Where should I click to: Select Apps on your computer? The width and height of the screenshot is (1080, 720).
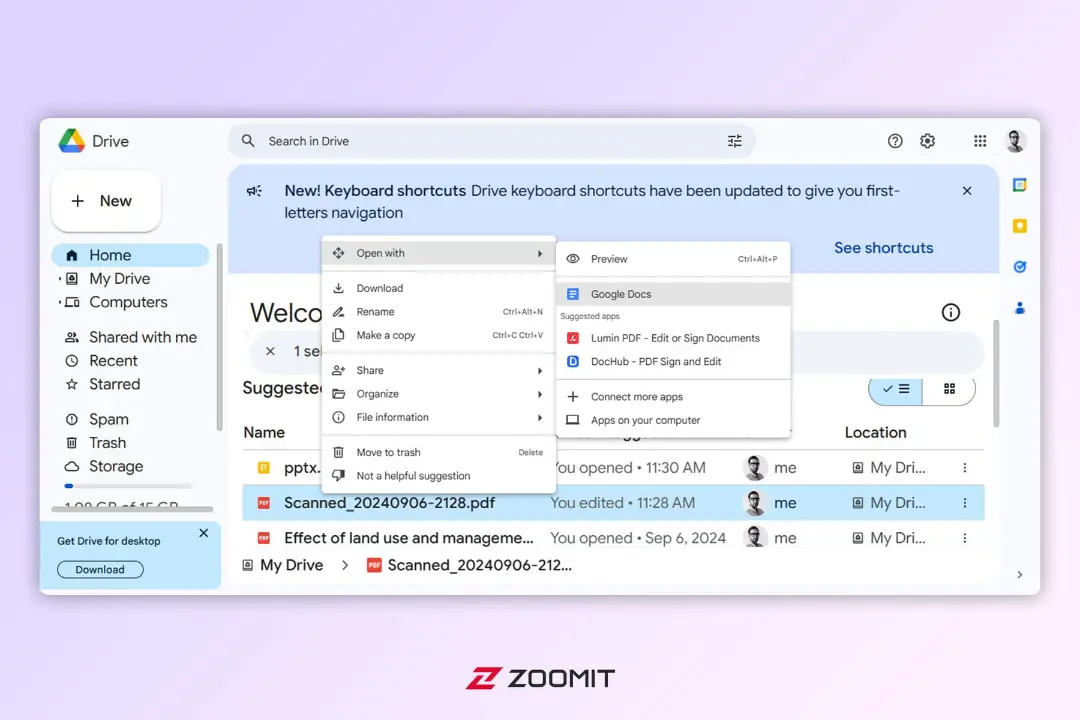pos(673,420)
